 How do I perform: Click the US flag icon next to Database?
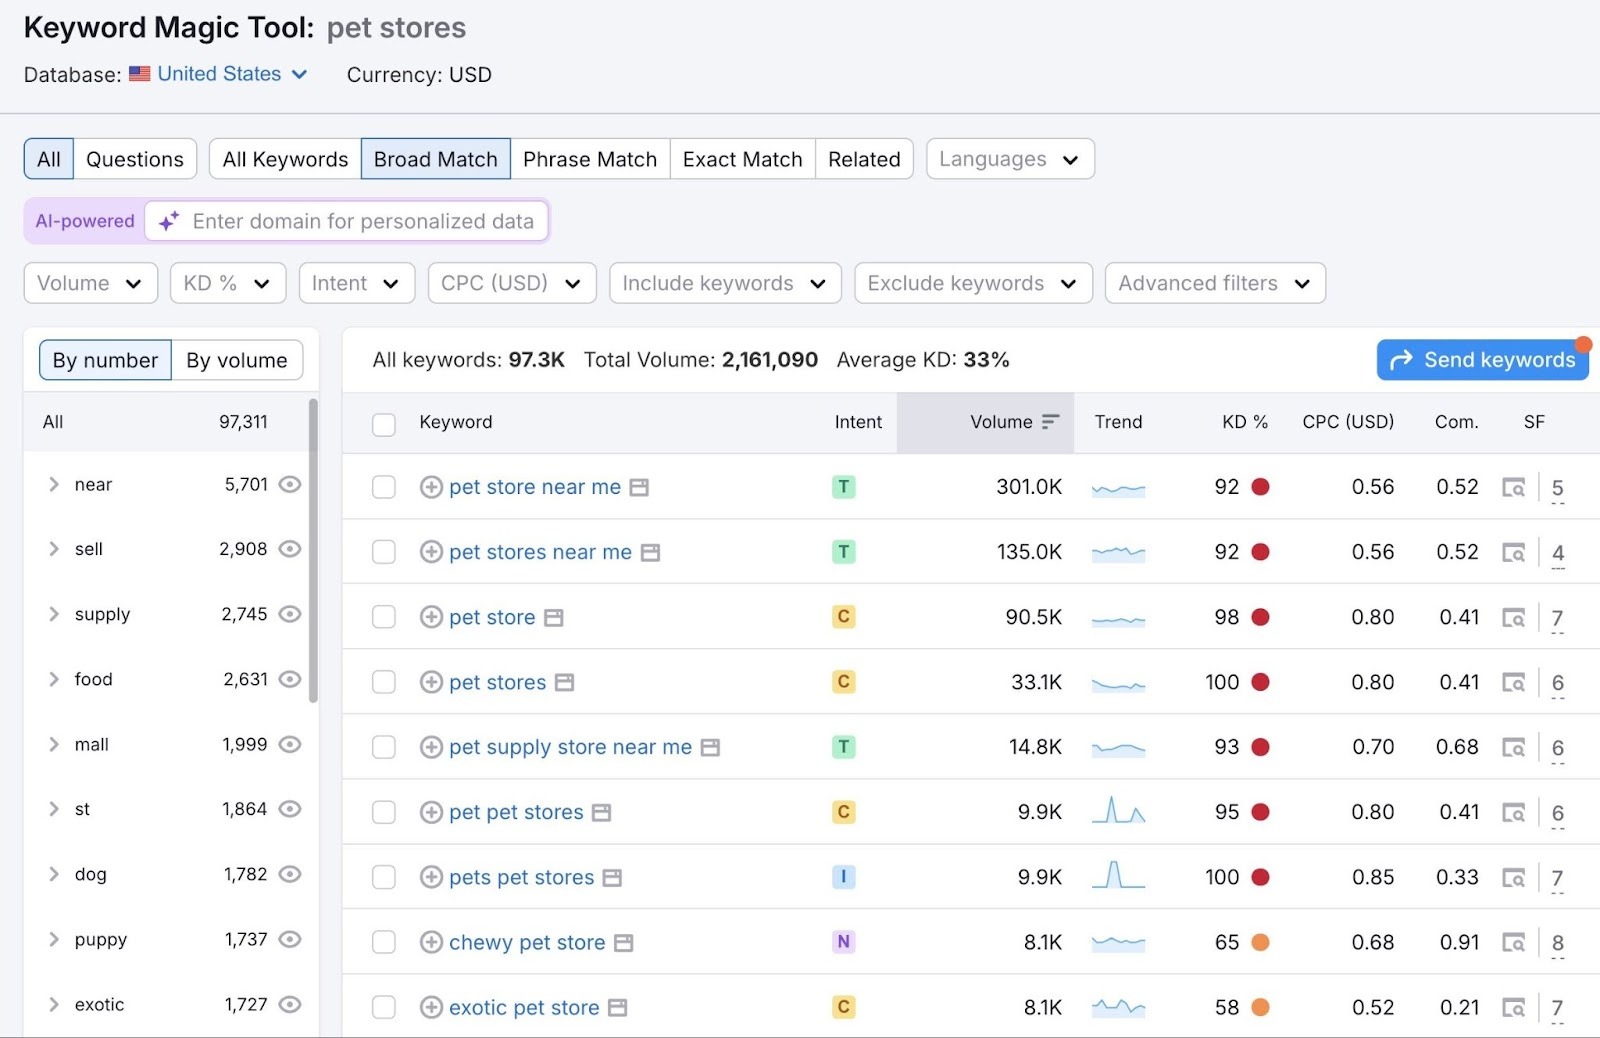click(139, 73)
